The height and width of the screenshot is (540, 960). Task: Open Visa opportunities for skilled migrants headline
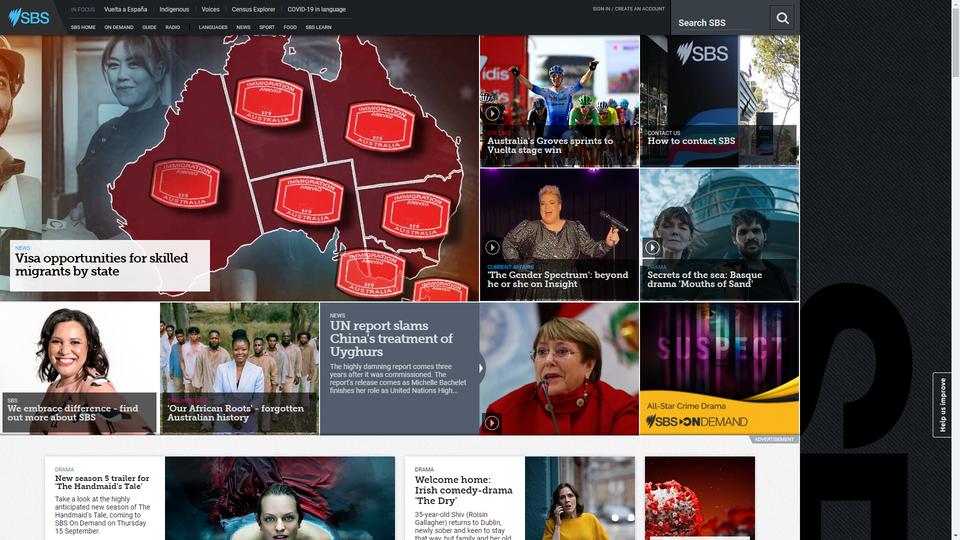[102, 264]
